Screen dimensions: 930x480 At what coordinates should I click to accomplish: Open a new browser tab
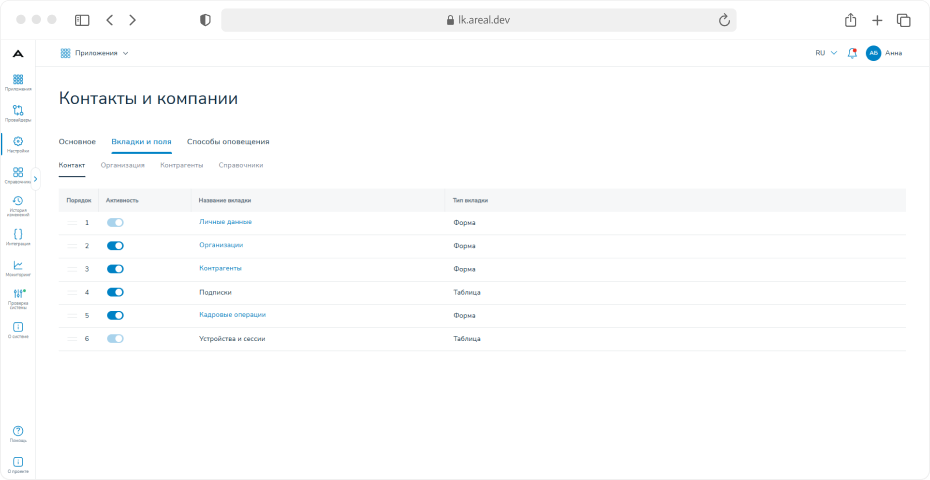[x=877, y=20]
